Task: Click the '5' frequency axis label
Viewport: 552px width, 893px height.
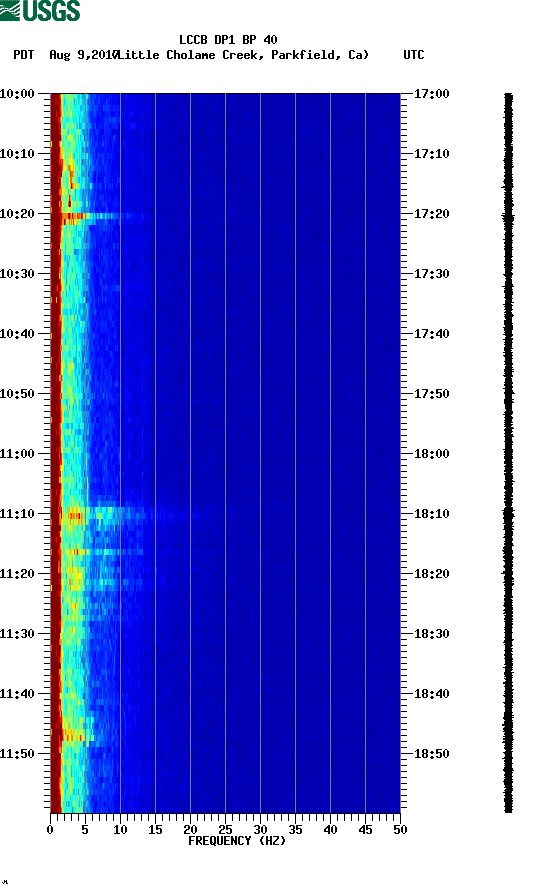Action: coord(85,830)
